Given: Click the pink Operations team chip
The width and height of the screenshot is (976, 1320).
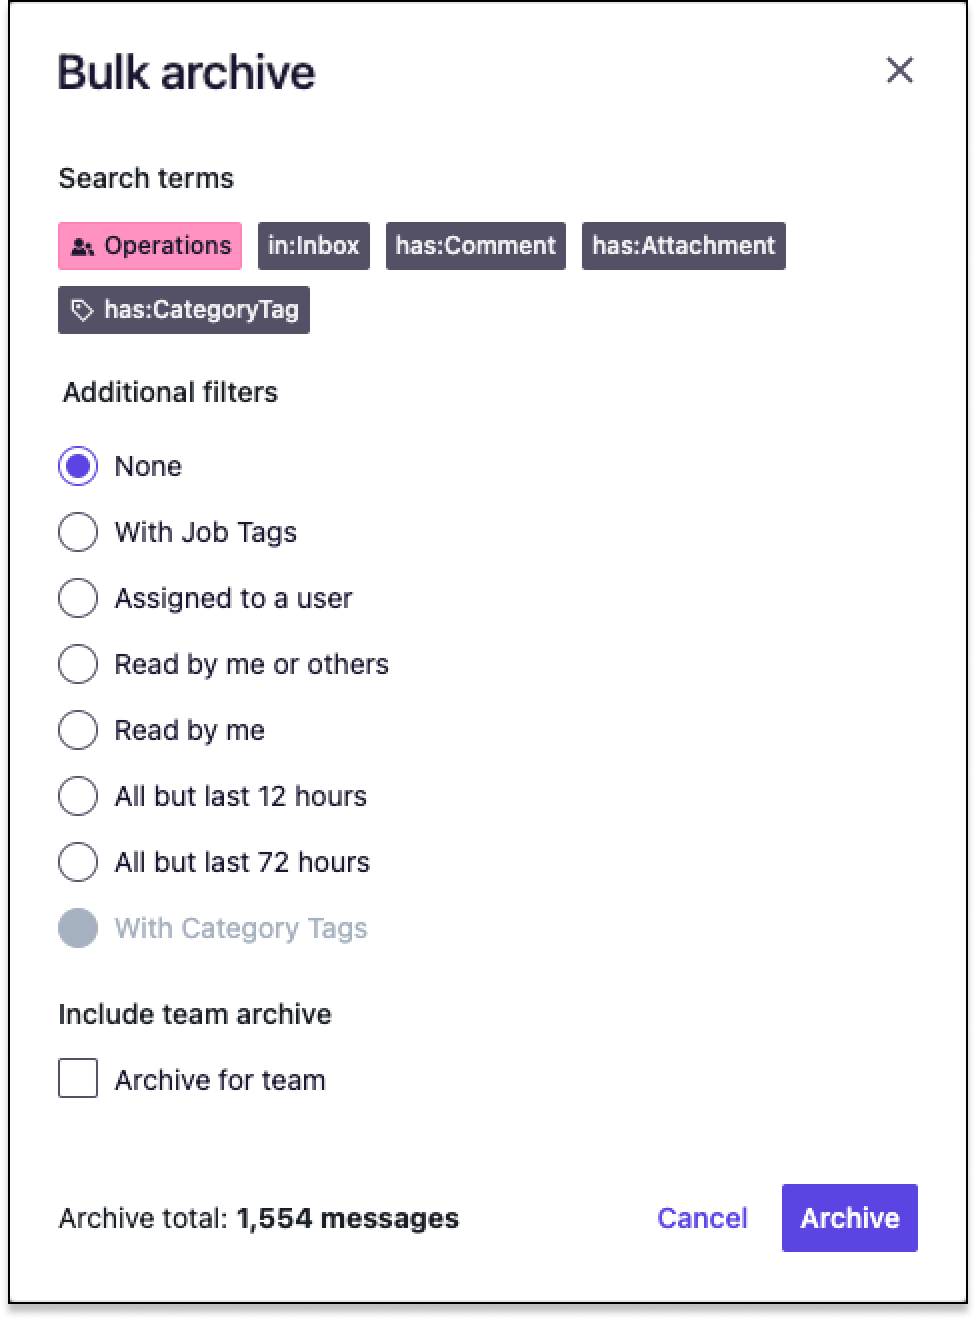Looking at the screenshot, I should click(x=150, y=246).
